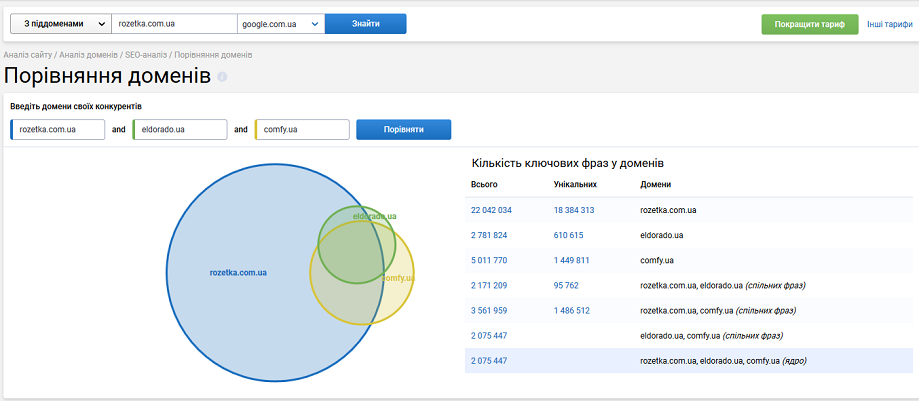Click the Знайти button
The width and height of the screenshot is (919, 401).
click(x=366, y=24)
